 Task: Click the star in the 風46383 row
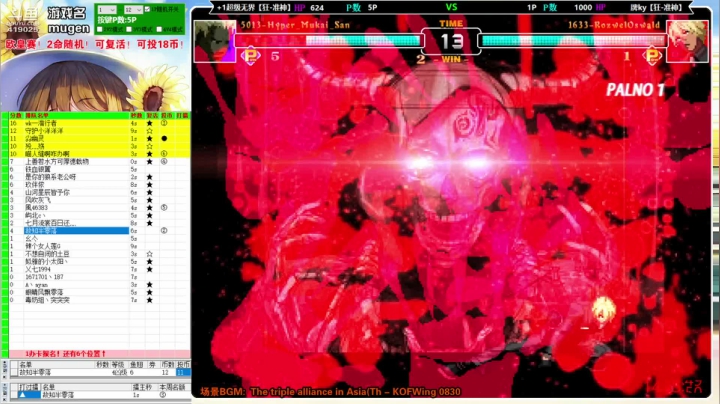(x=149, y=208)
